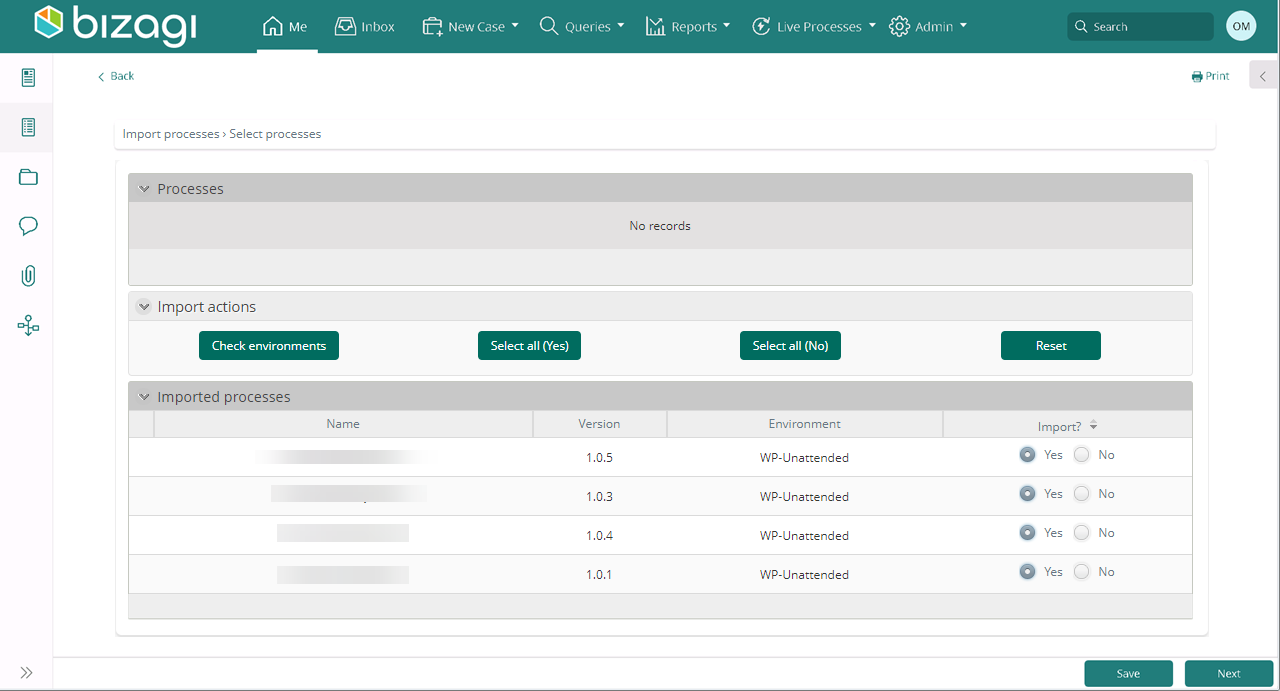The image size is (1280, 691).
Task: Click Next to continue the import
Action: click(x=1229, y=674)
